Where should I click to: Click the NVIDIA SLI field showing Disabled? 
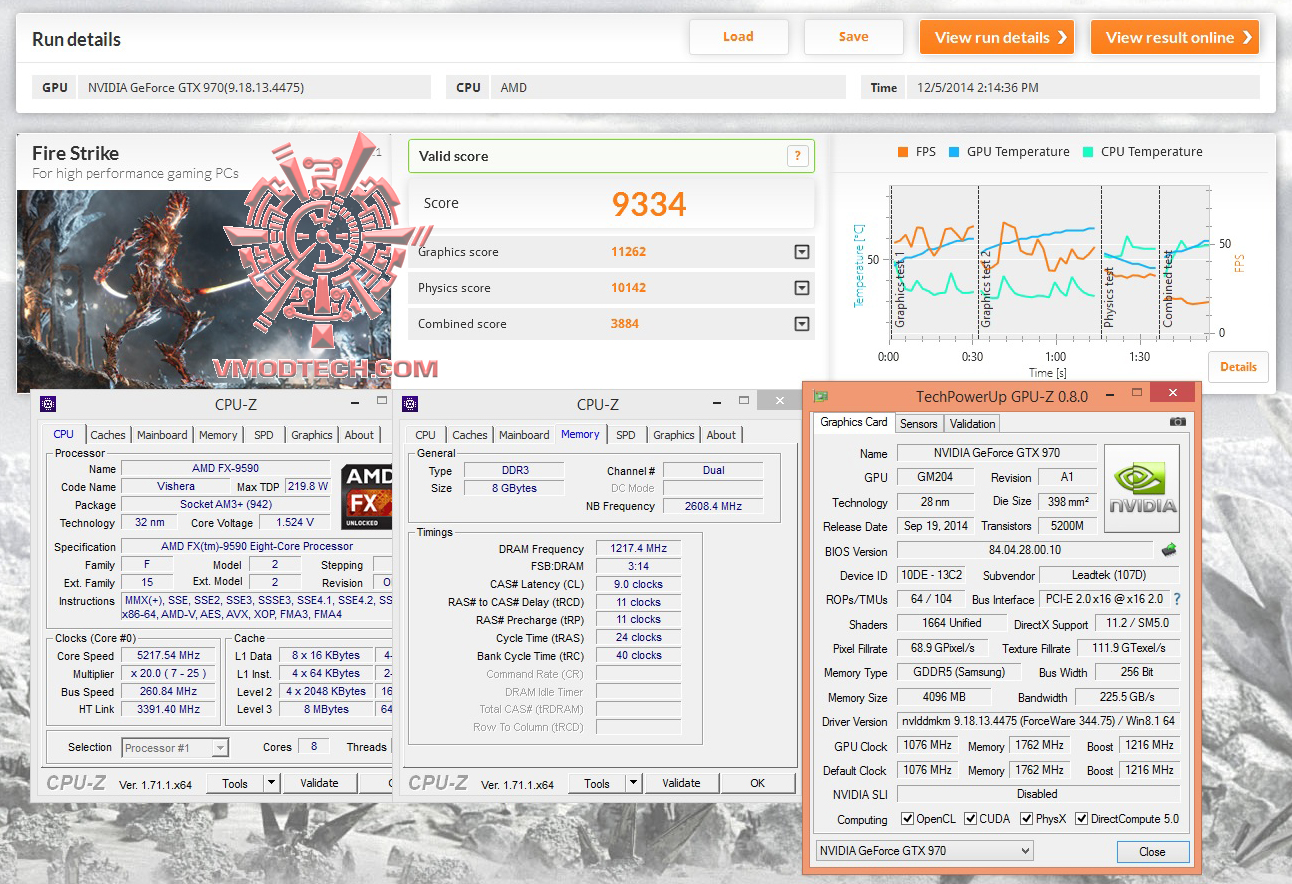click(1038, 794)
